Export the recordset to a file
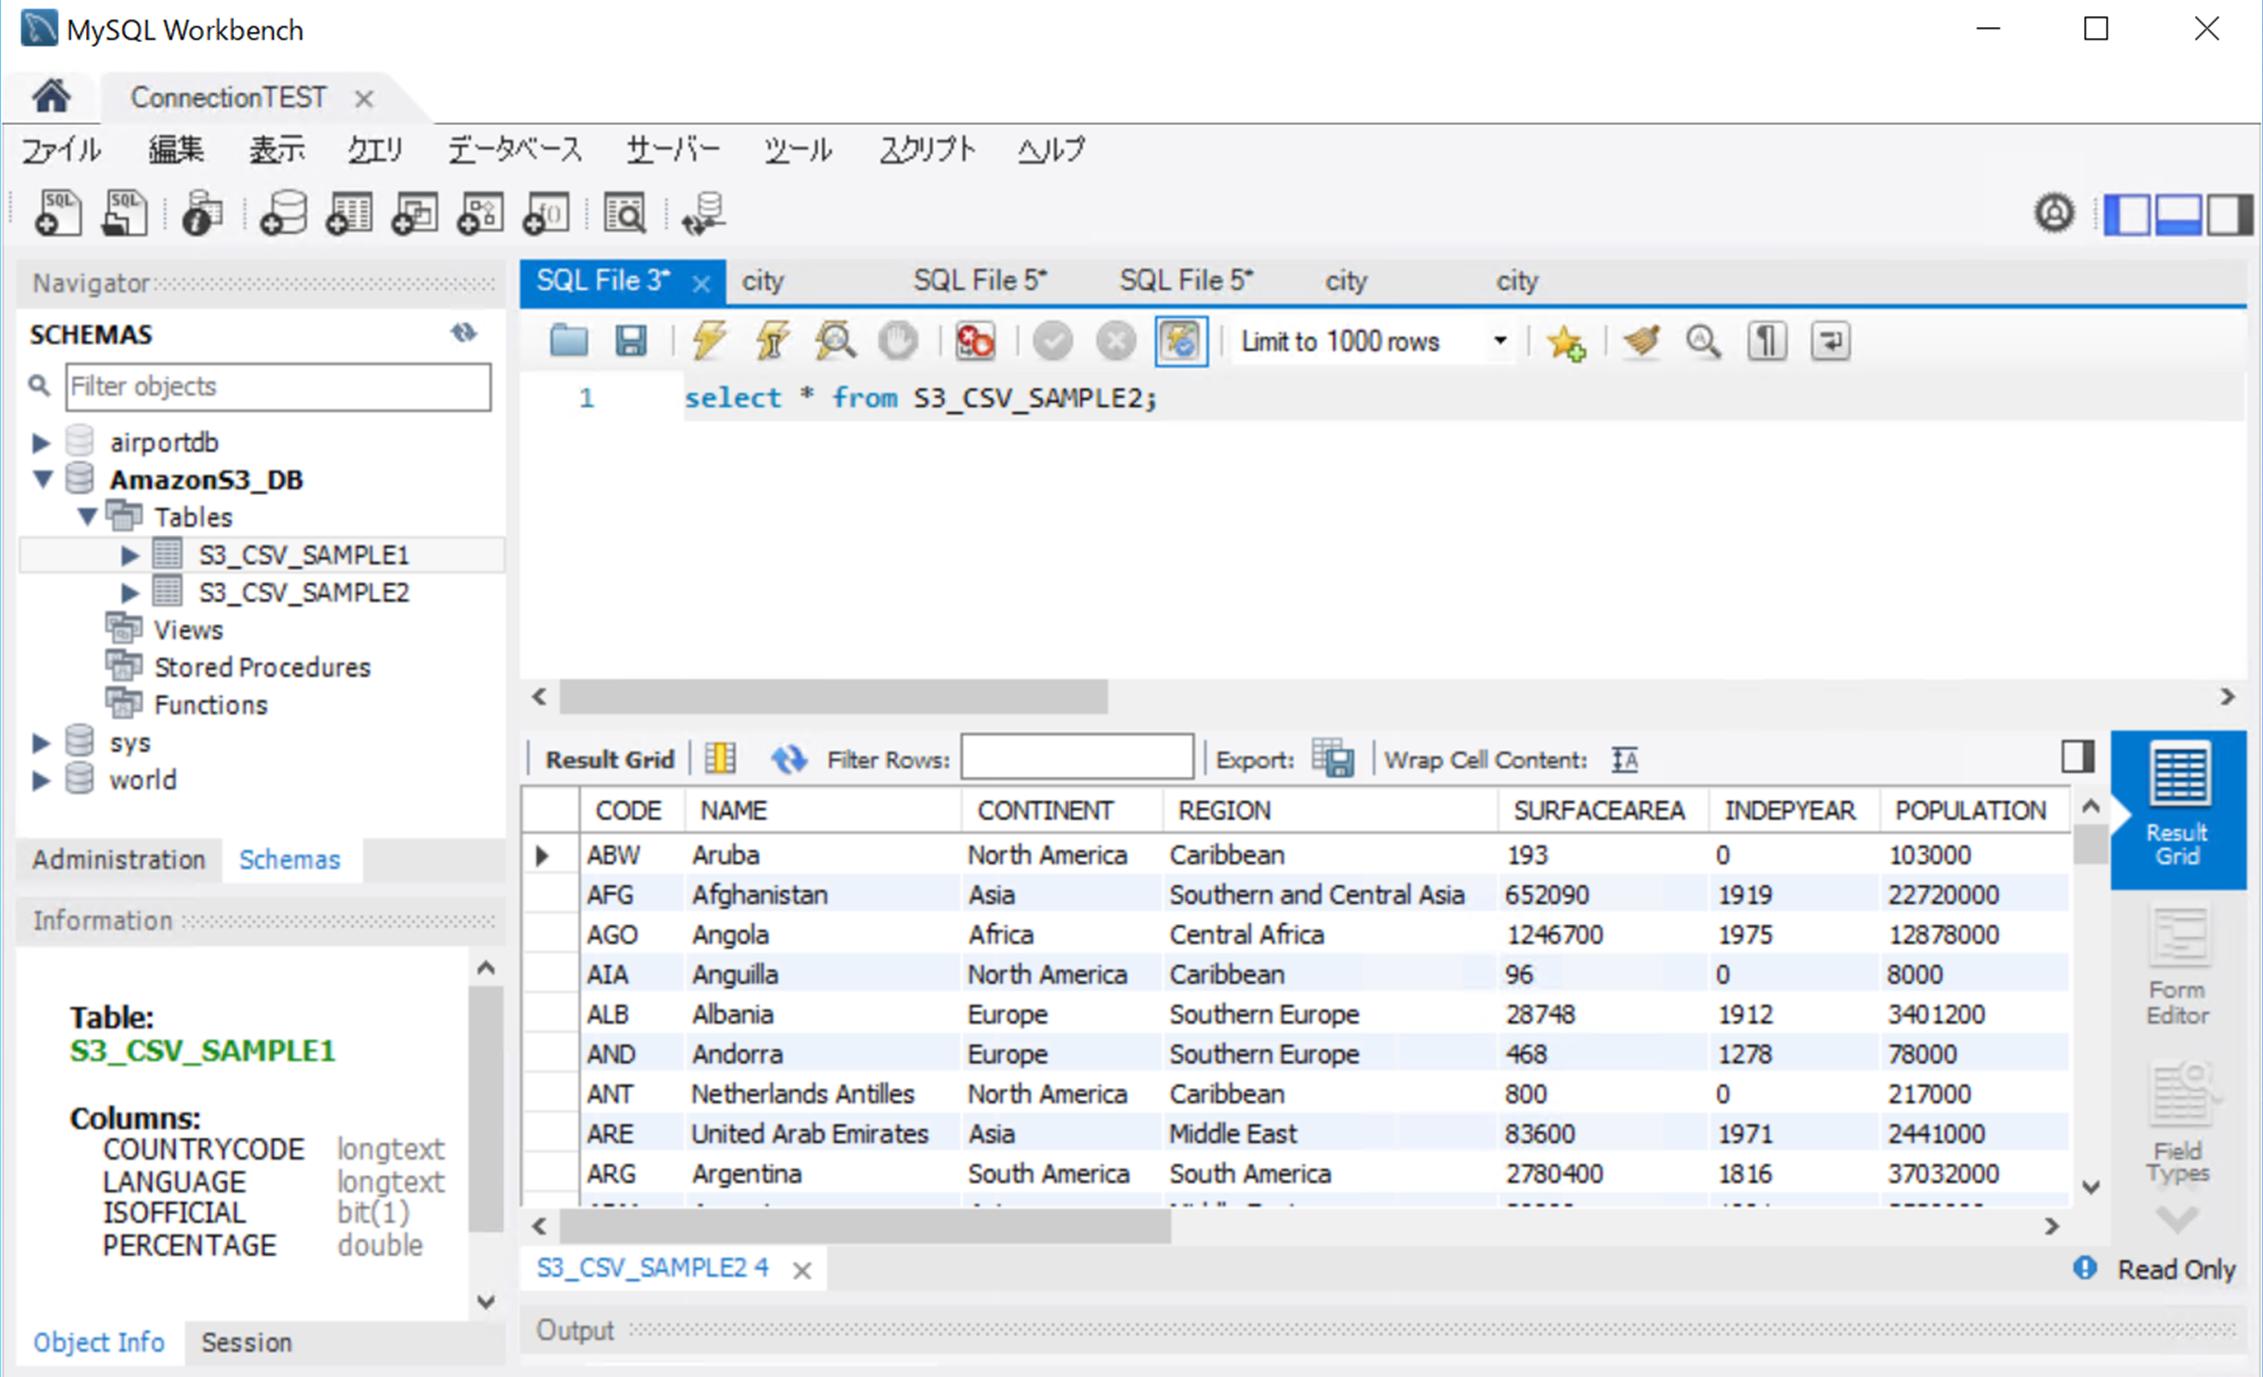Screen dimensions: 2263x1377 [1333, 759]
